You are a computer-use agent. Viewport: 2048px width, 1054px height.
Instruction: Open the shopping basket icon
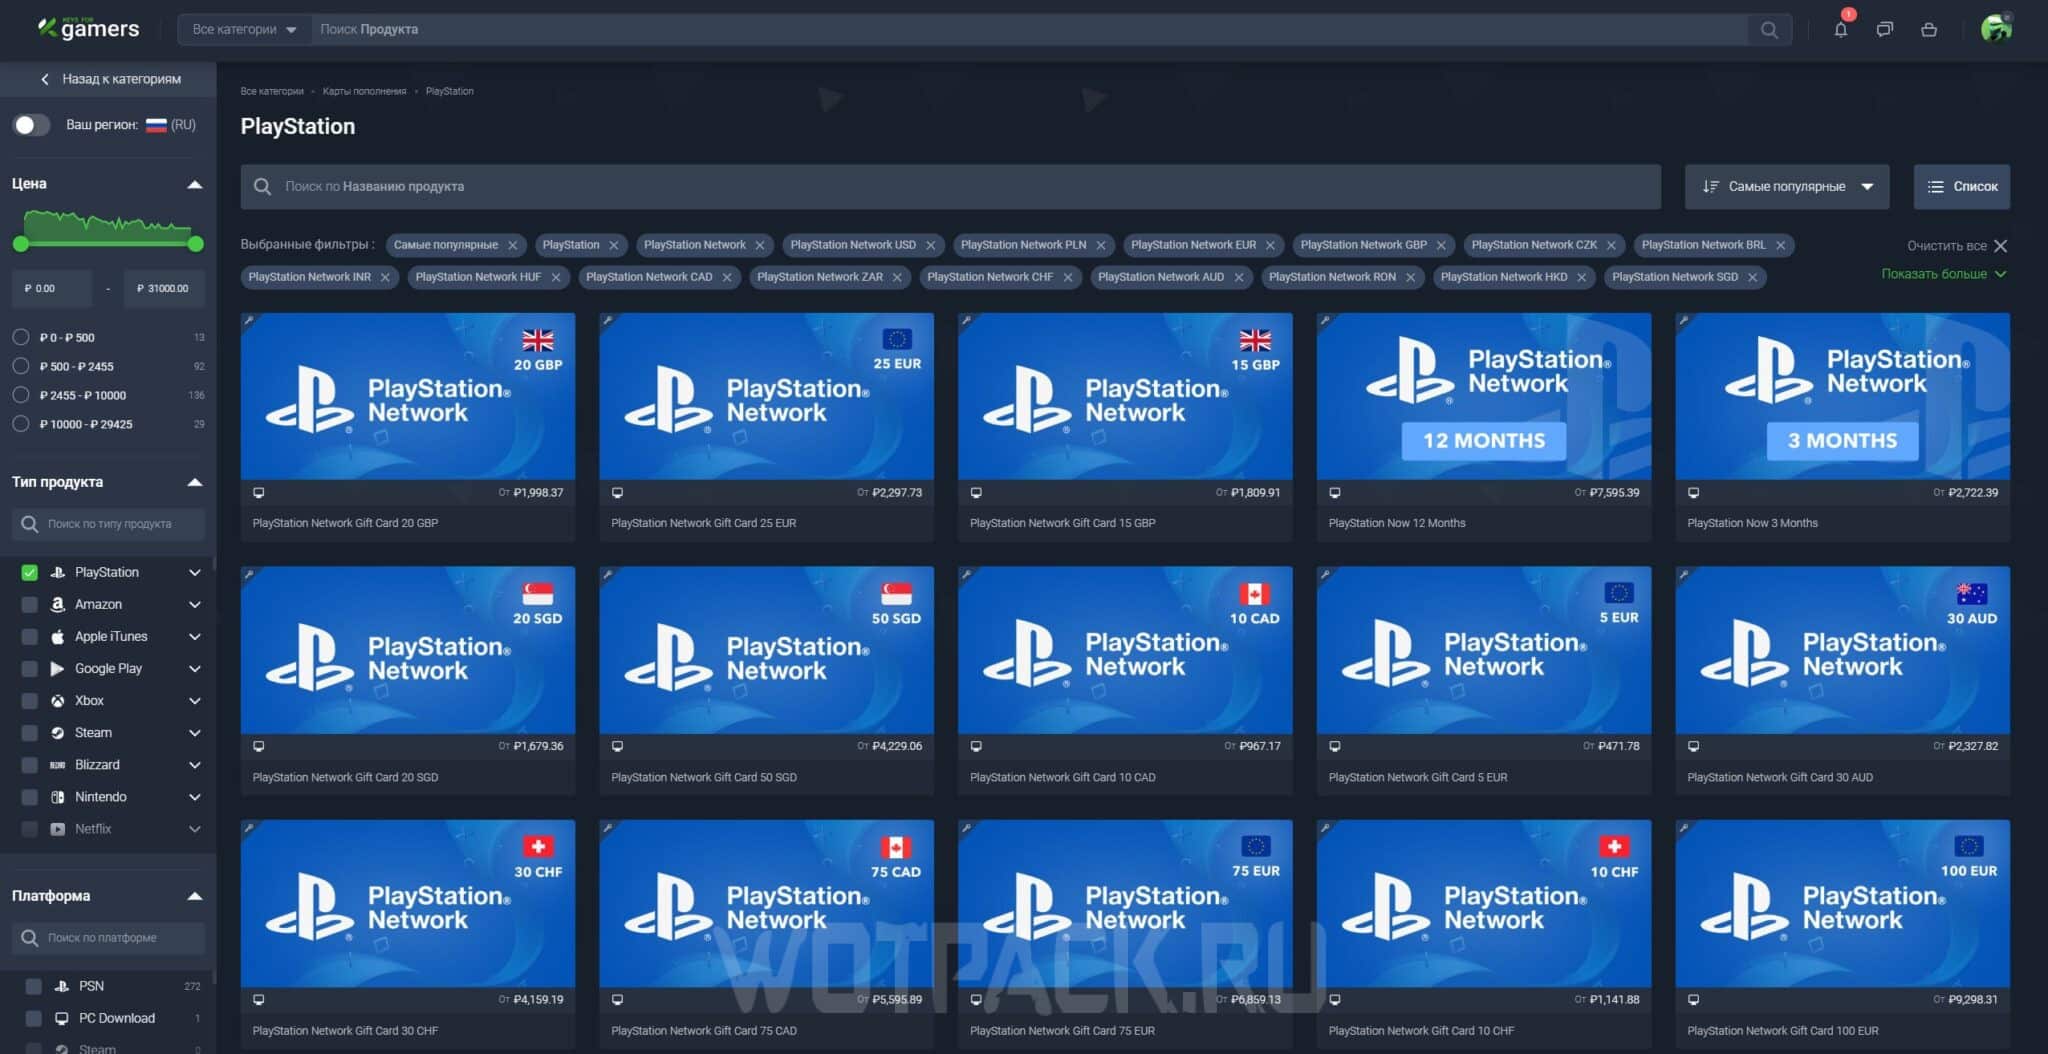coord(1929,29)
